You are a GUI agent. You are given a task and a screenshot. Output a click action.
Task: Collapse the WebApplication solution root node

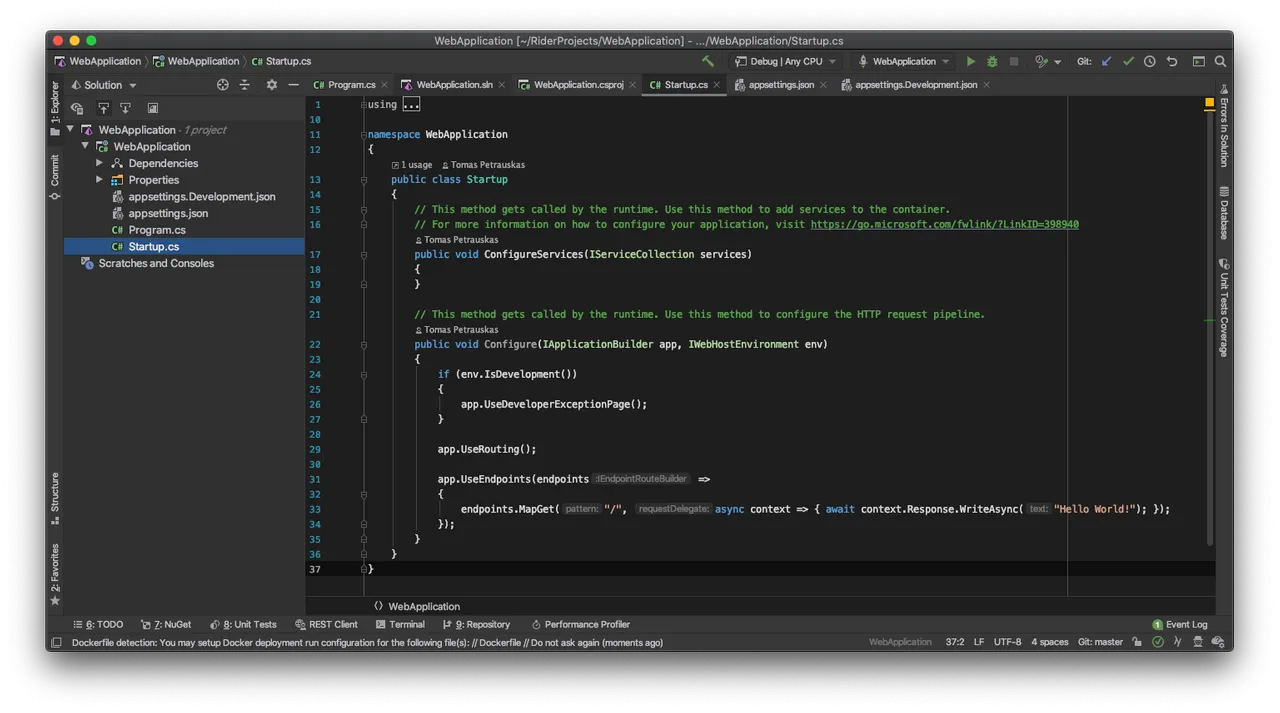tap(70, 130)
